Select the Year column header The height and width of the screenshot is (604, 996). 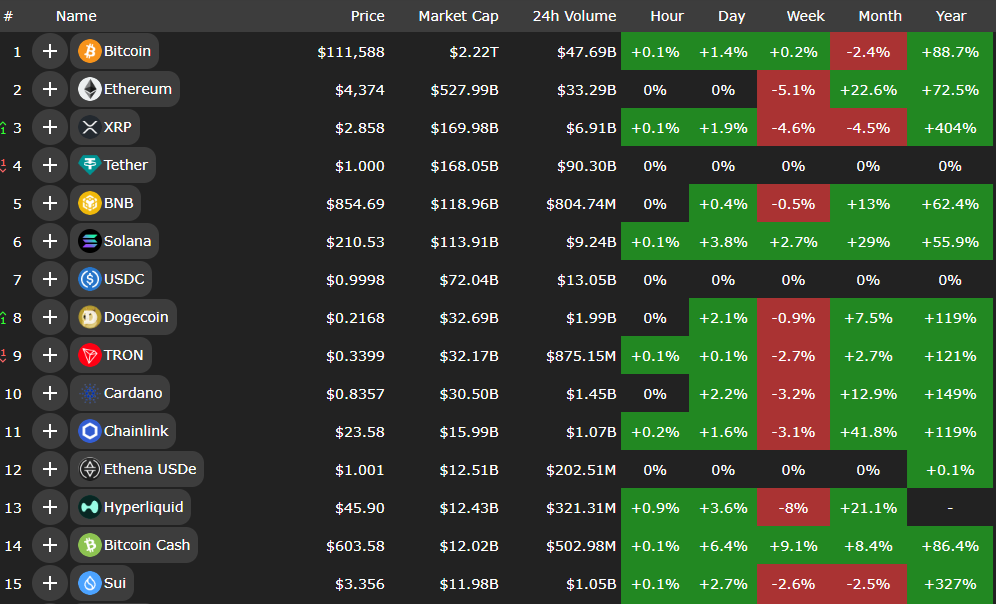coord(950,16)
